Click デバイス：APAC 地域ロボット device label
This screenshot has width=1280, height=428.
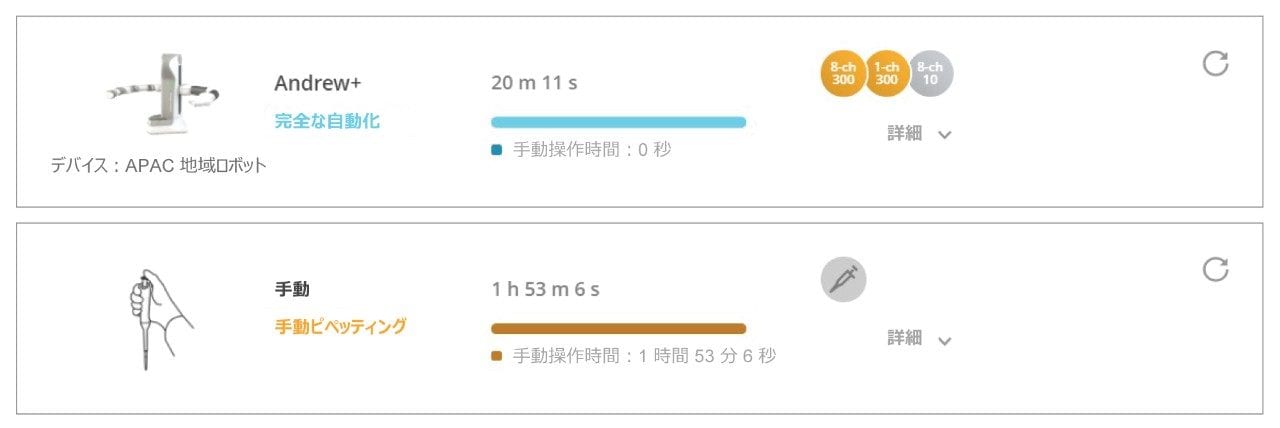[159, 166]
